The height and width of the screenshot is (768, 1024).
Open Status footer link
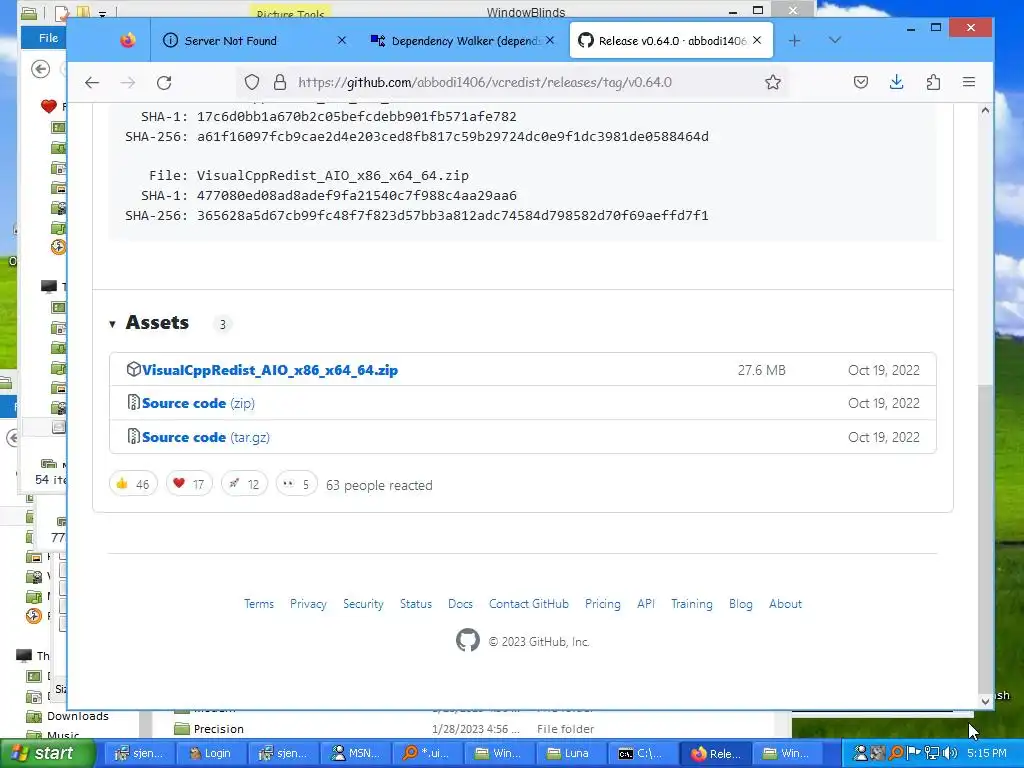click(416, 604)
